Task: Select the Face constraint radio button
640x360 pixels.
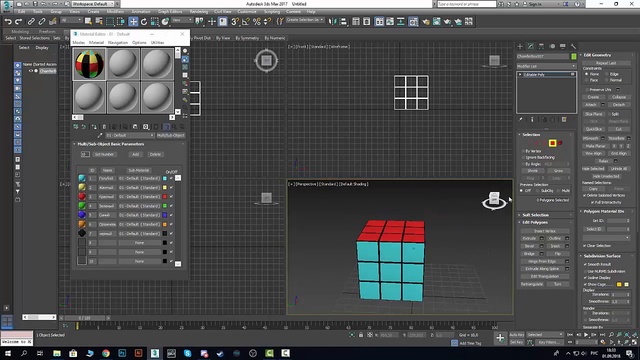Action: (587, 80)
